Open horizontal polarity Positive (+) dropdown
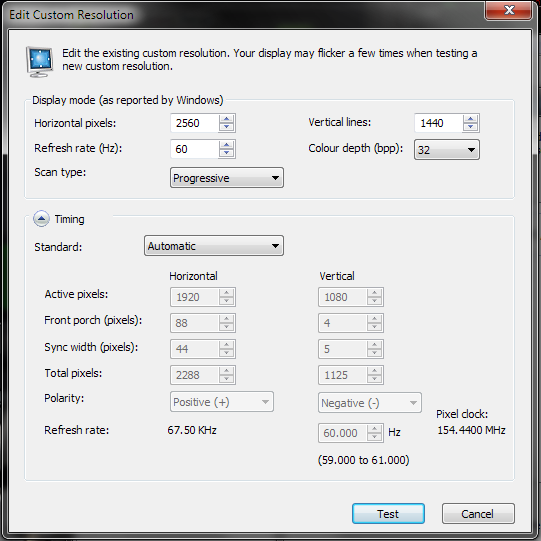The width and height of the screenshot is (541, 541). 222,402
